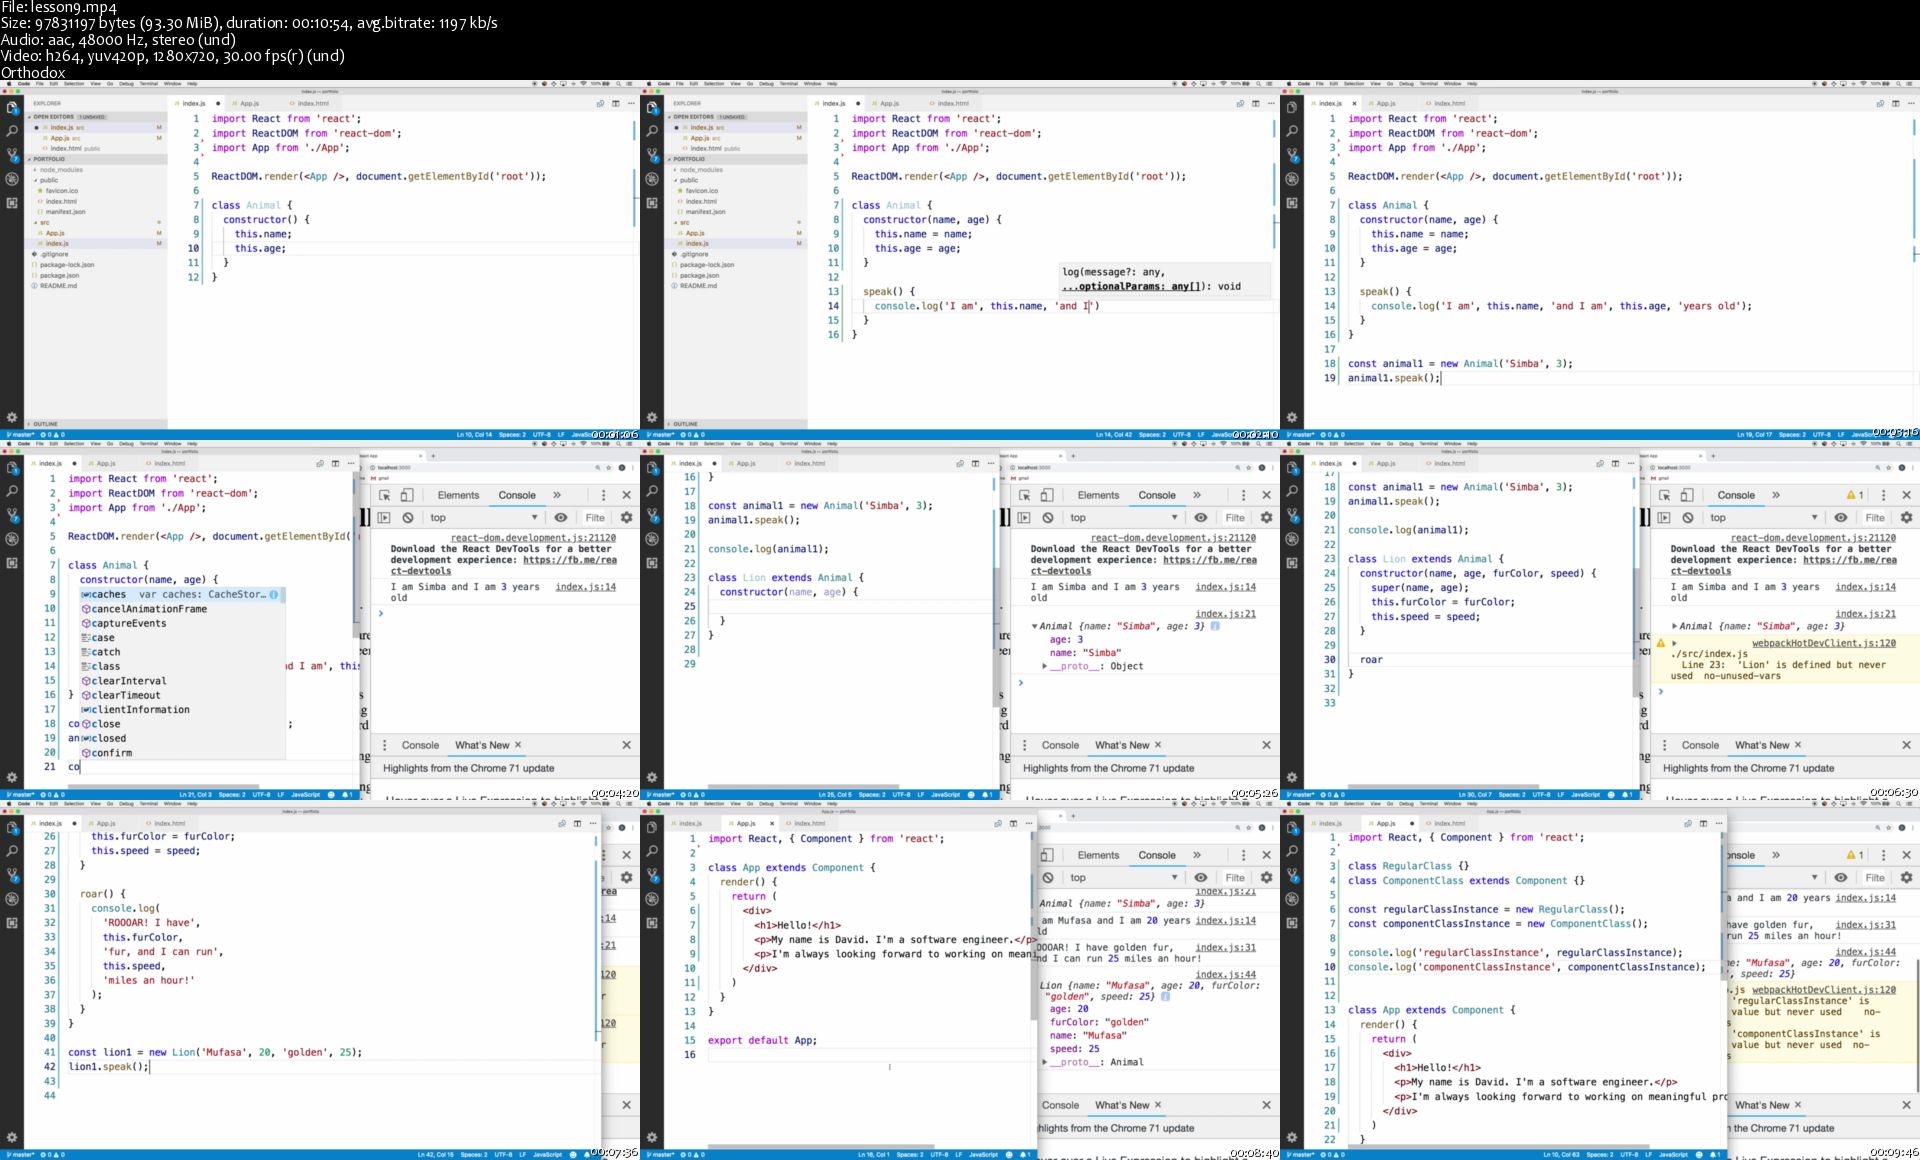Open Search icon in the 00:01:06 frame
1920x1160 pixels.
[12, 131]
